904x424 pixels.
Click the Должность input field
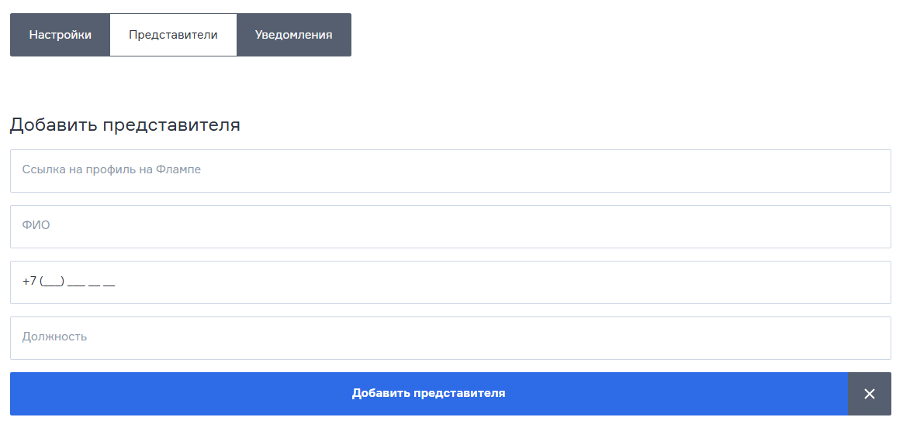tap(450, 338)
